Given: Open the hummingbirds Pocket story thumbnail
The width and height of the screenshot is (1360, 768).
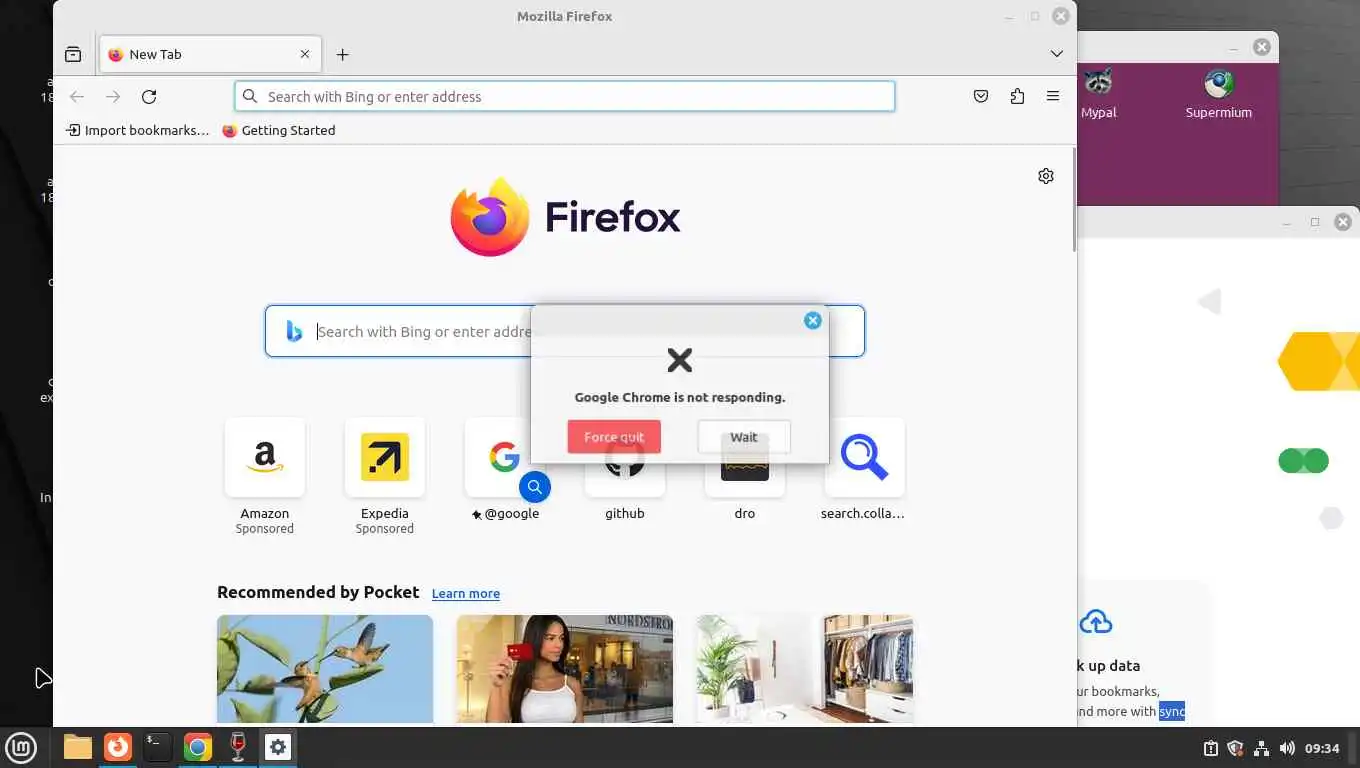Looking at the screenshot, I should coord(325,669).
